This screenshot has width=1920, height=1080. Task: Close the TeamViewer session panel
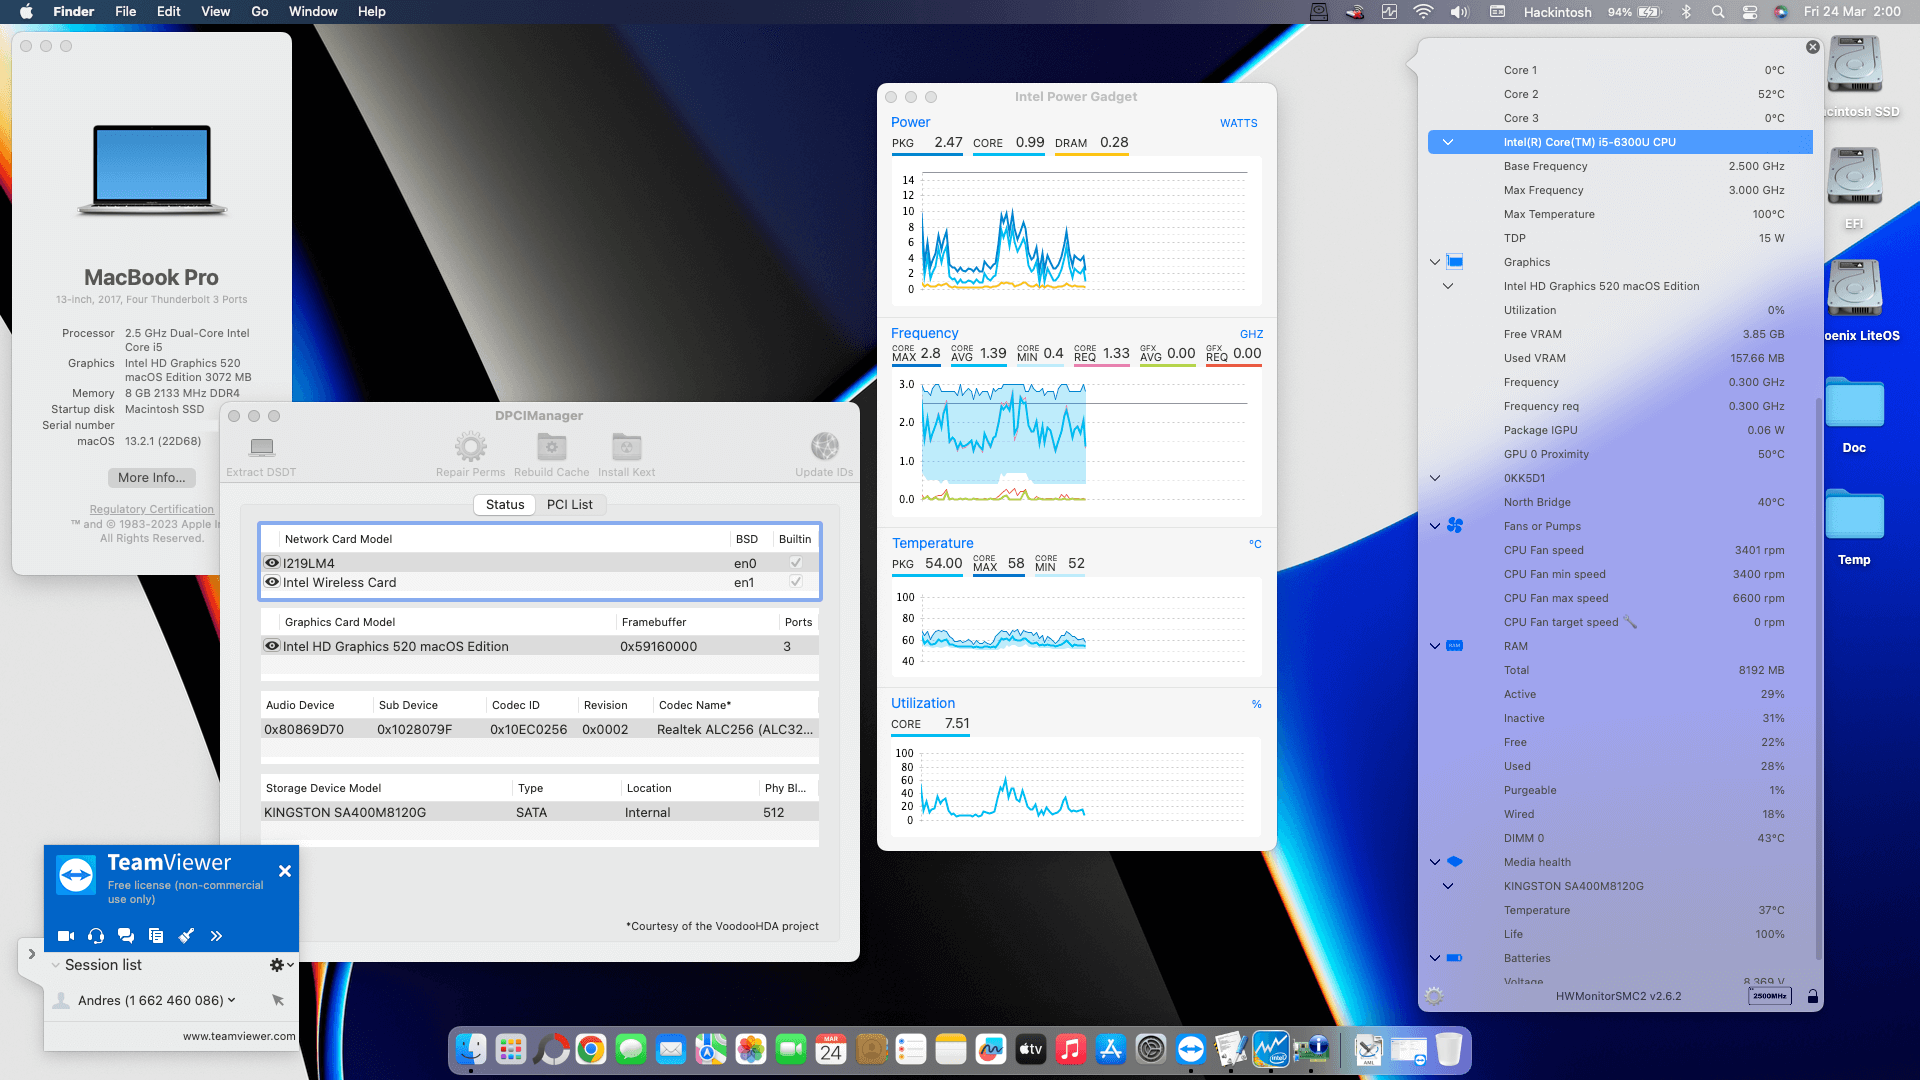click(285, 871)
